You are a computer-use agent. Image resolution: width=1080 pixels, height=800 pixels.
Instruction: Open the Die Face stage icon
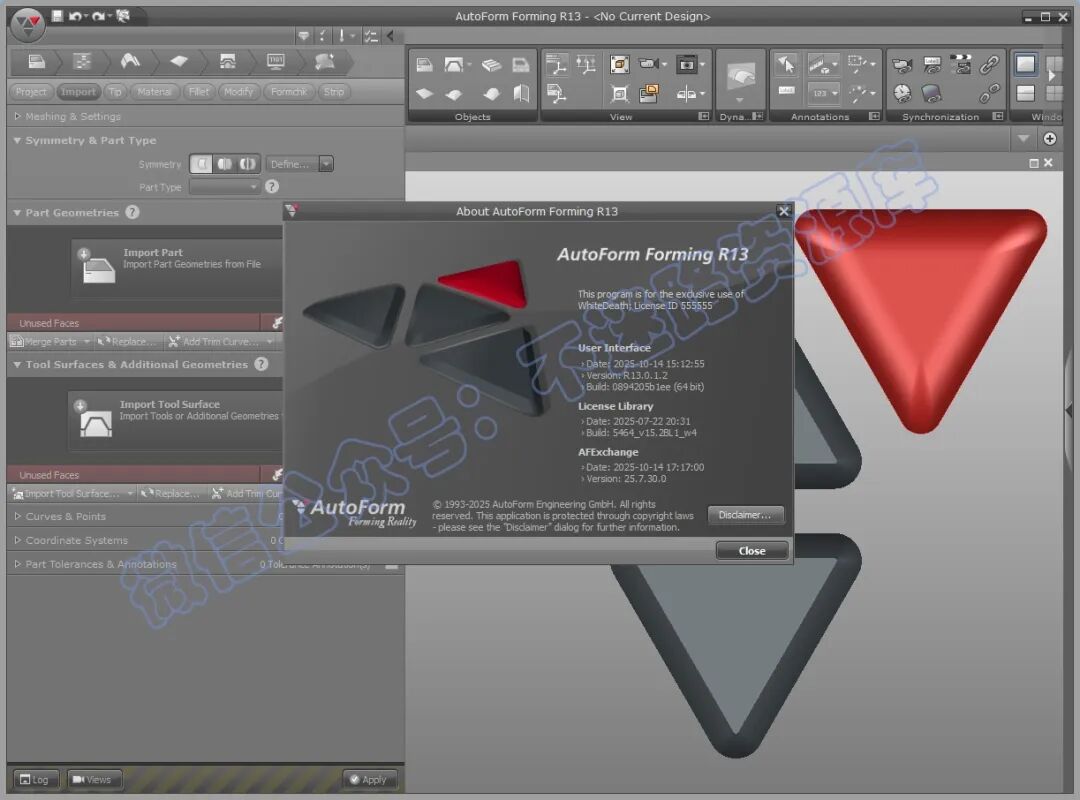click(x=130, y=62)
